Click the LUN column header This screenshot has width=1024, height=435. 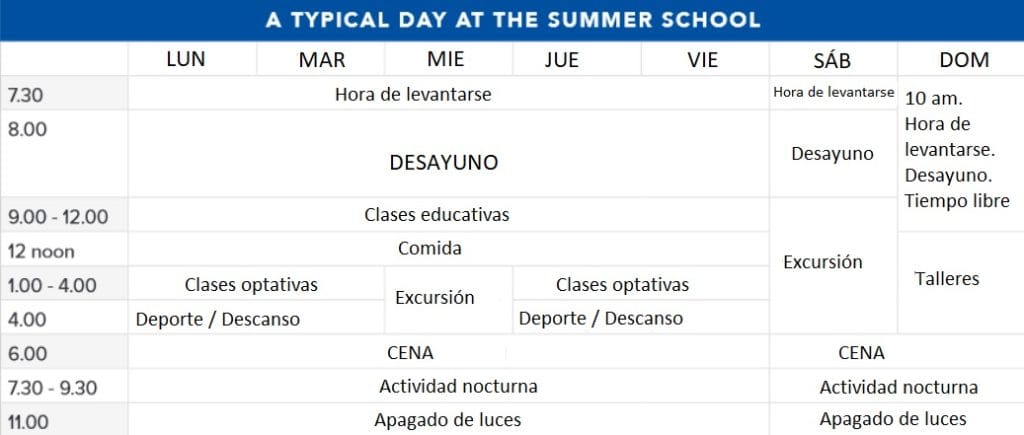click(x=186, y=59)
